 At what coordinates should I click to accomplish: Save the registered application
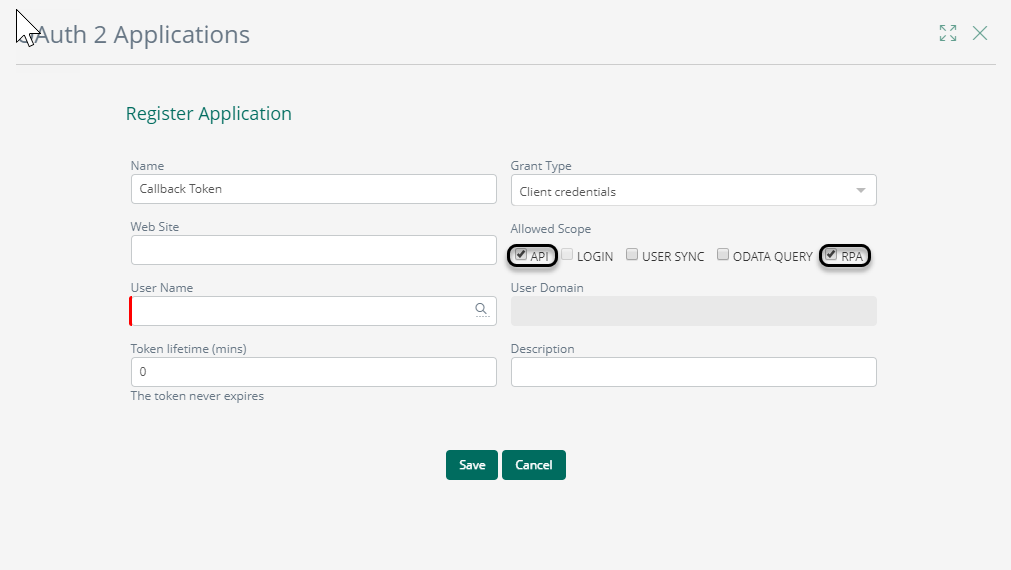click(x=472, y=465)
